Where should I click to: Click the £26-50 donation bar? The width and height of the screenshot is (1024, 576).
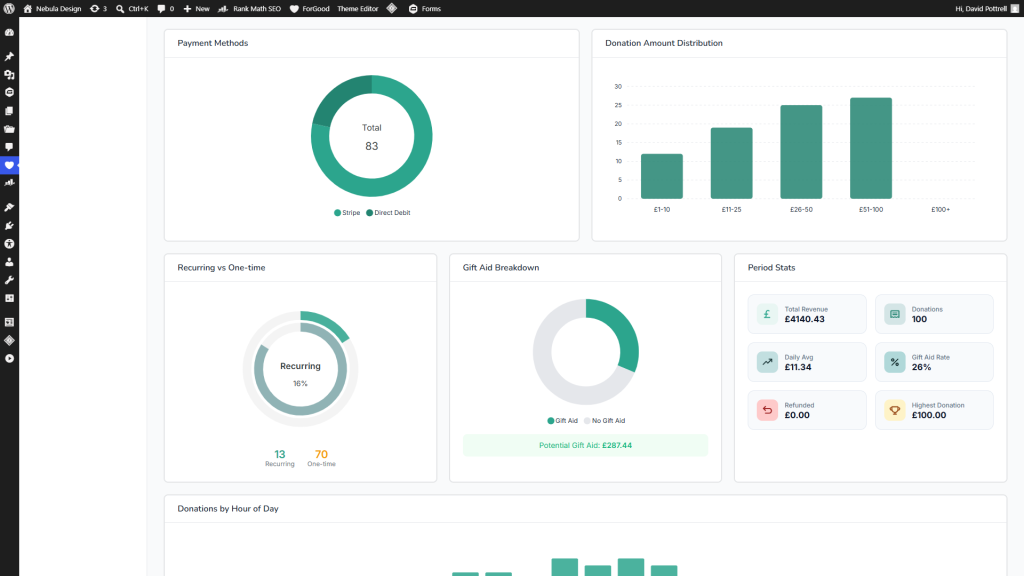[x=801, y=152]
